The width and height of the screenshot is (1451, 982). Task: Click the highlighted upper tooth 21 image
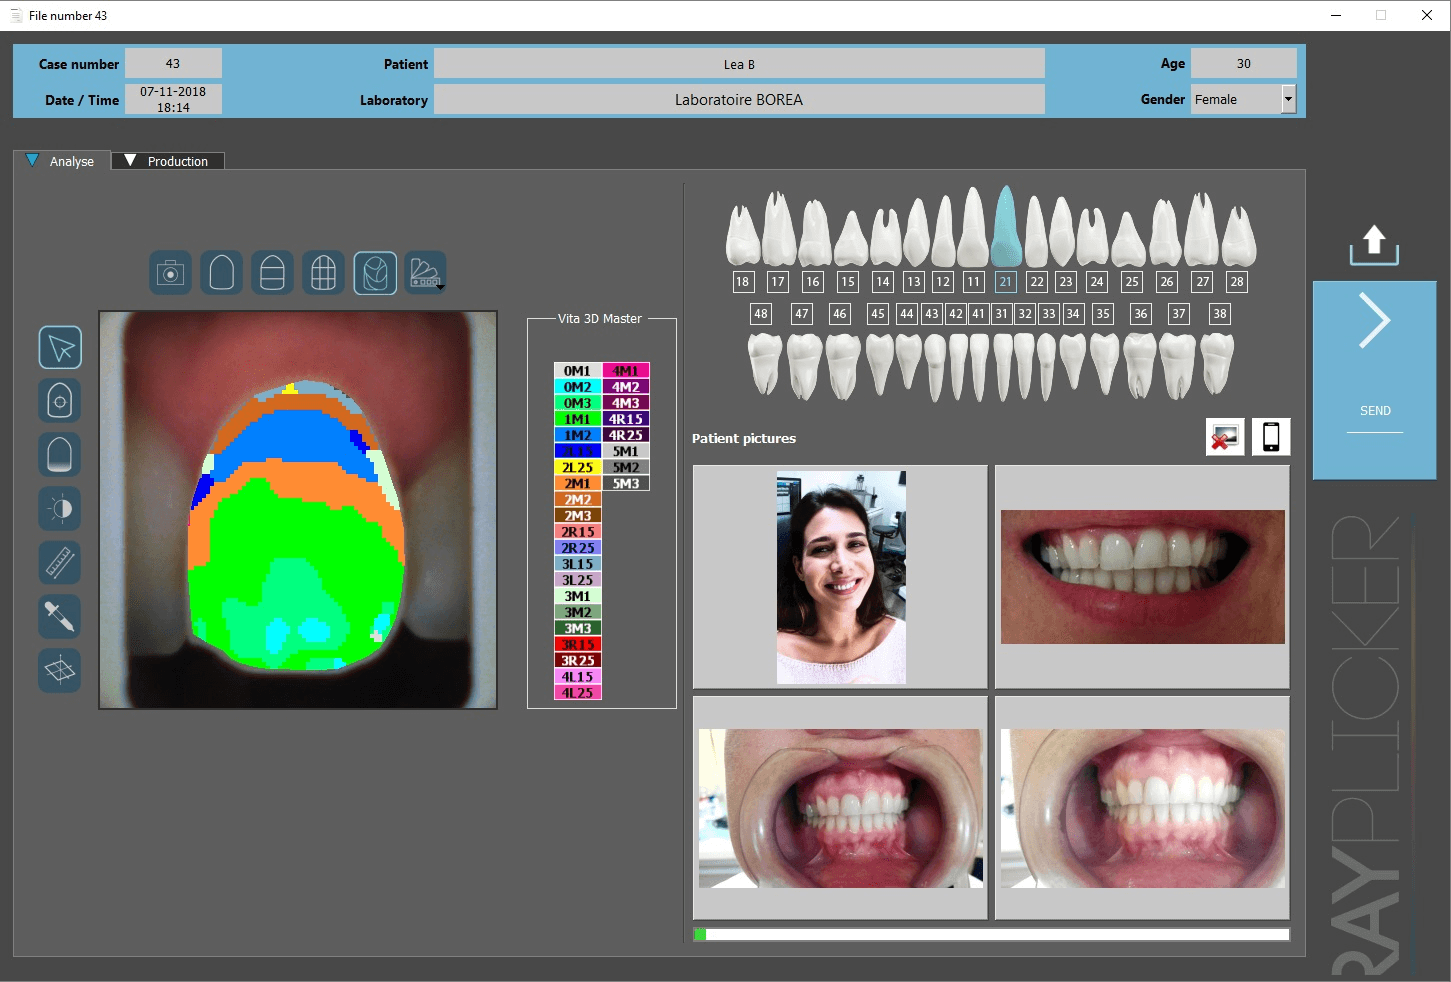[1006, 226]
